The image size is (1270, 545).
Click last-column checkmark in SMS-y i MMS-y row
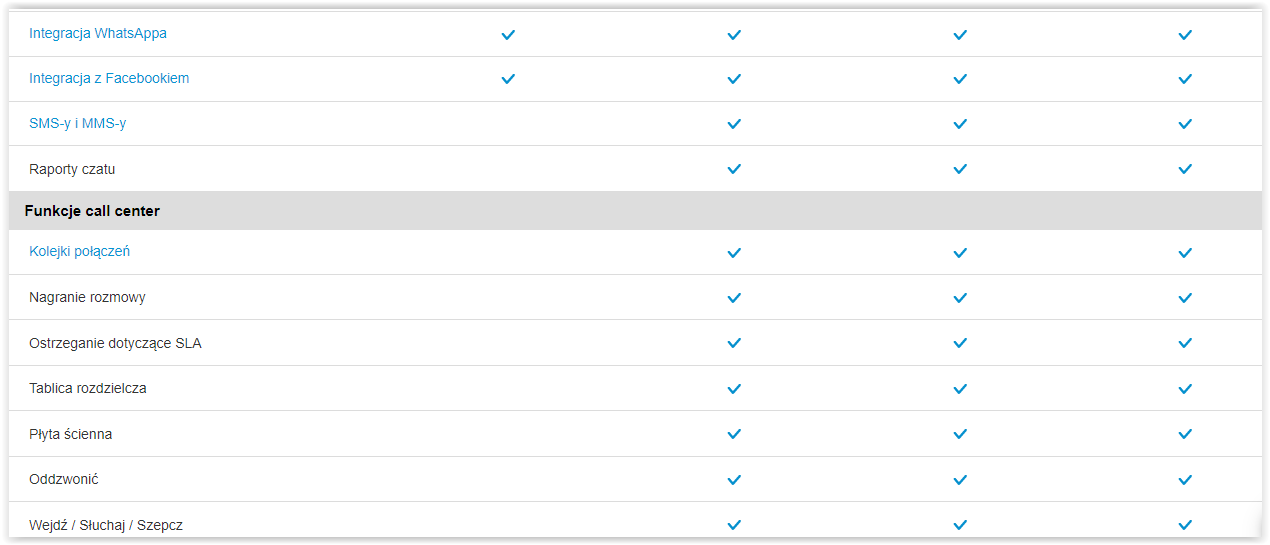click(1185, 124)
